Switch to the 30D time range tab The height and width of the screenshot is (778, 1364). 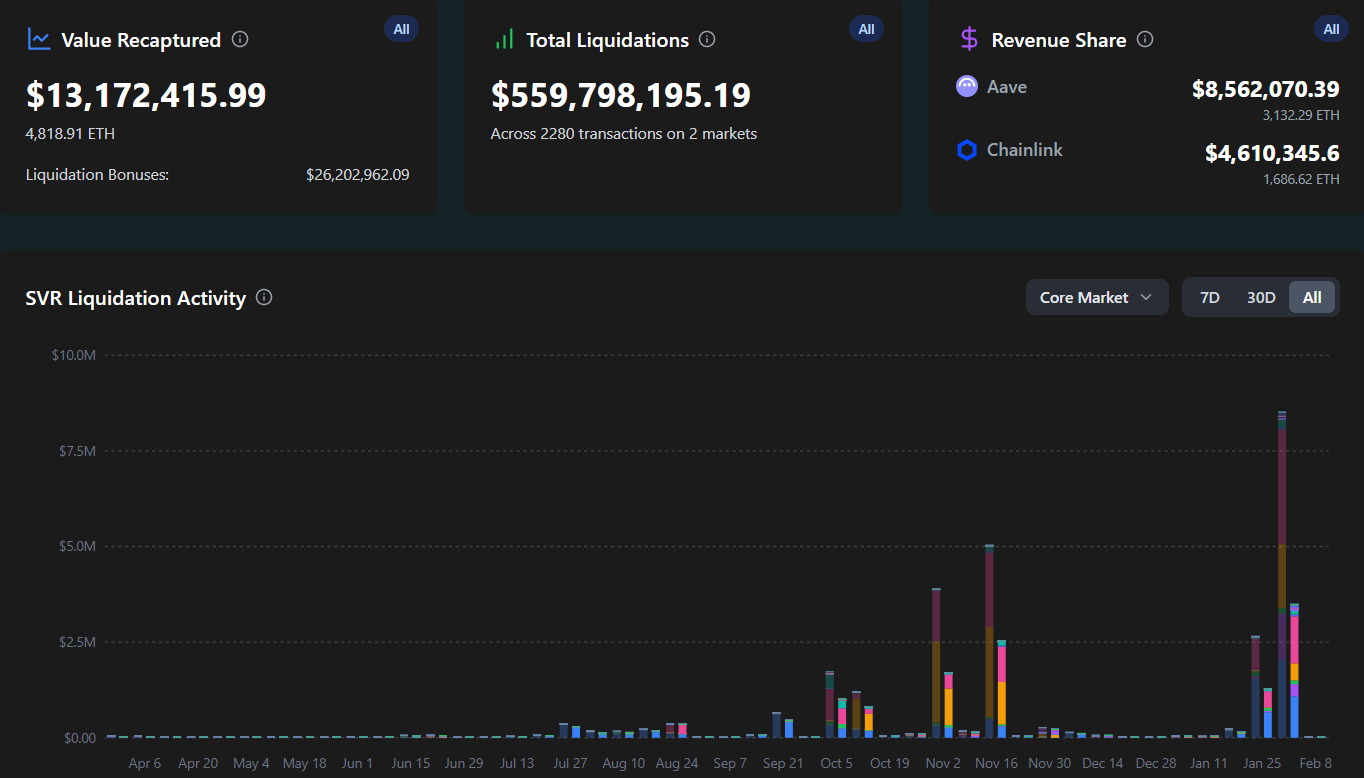click(x=1261, y=297)
